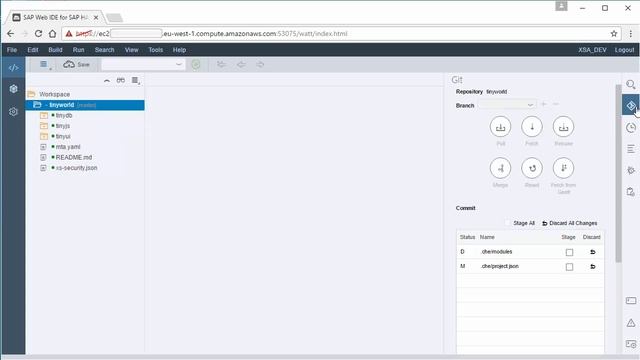Screen dimensions: 640x360
Task: Go to browser home page
Action: coord(52,34)
